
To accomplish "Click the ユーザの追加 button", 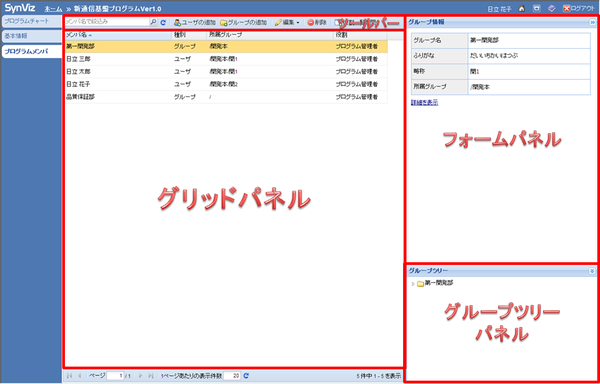I will 195,23.
